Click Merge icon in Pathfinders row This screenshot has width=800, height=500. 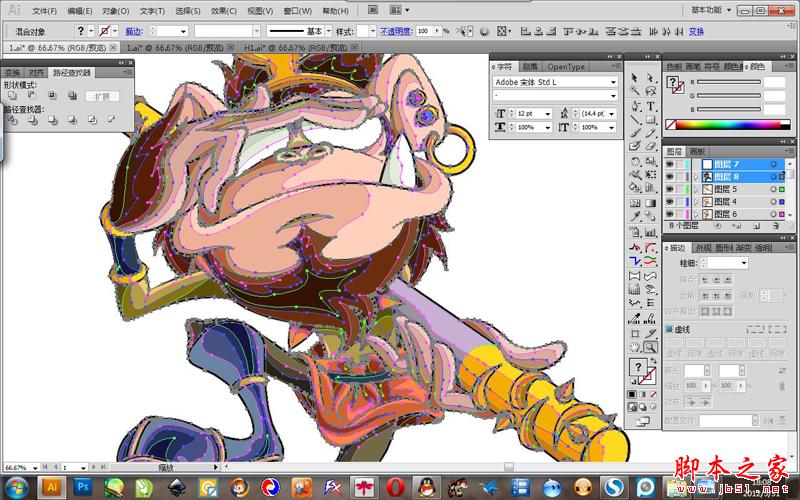53,120
